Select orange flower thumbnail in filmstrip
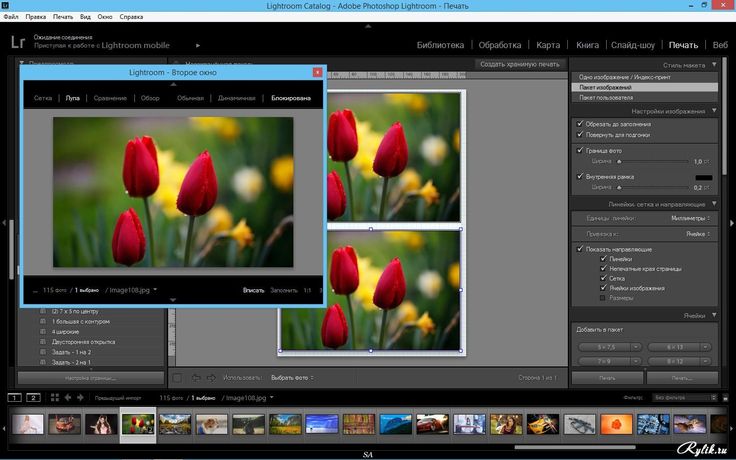The width and height of the screenshot is (736, 460). click(x=616, y=424)
